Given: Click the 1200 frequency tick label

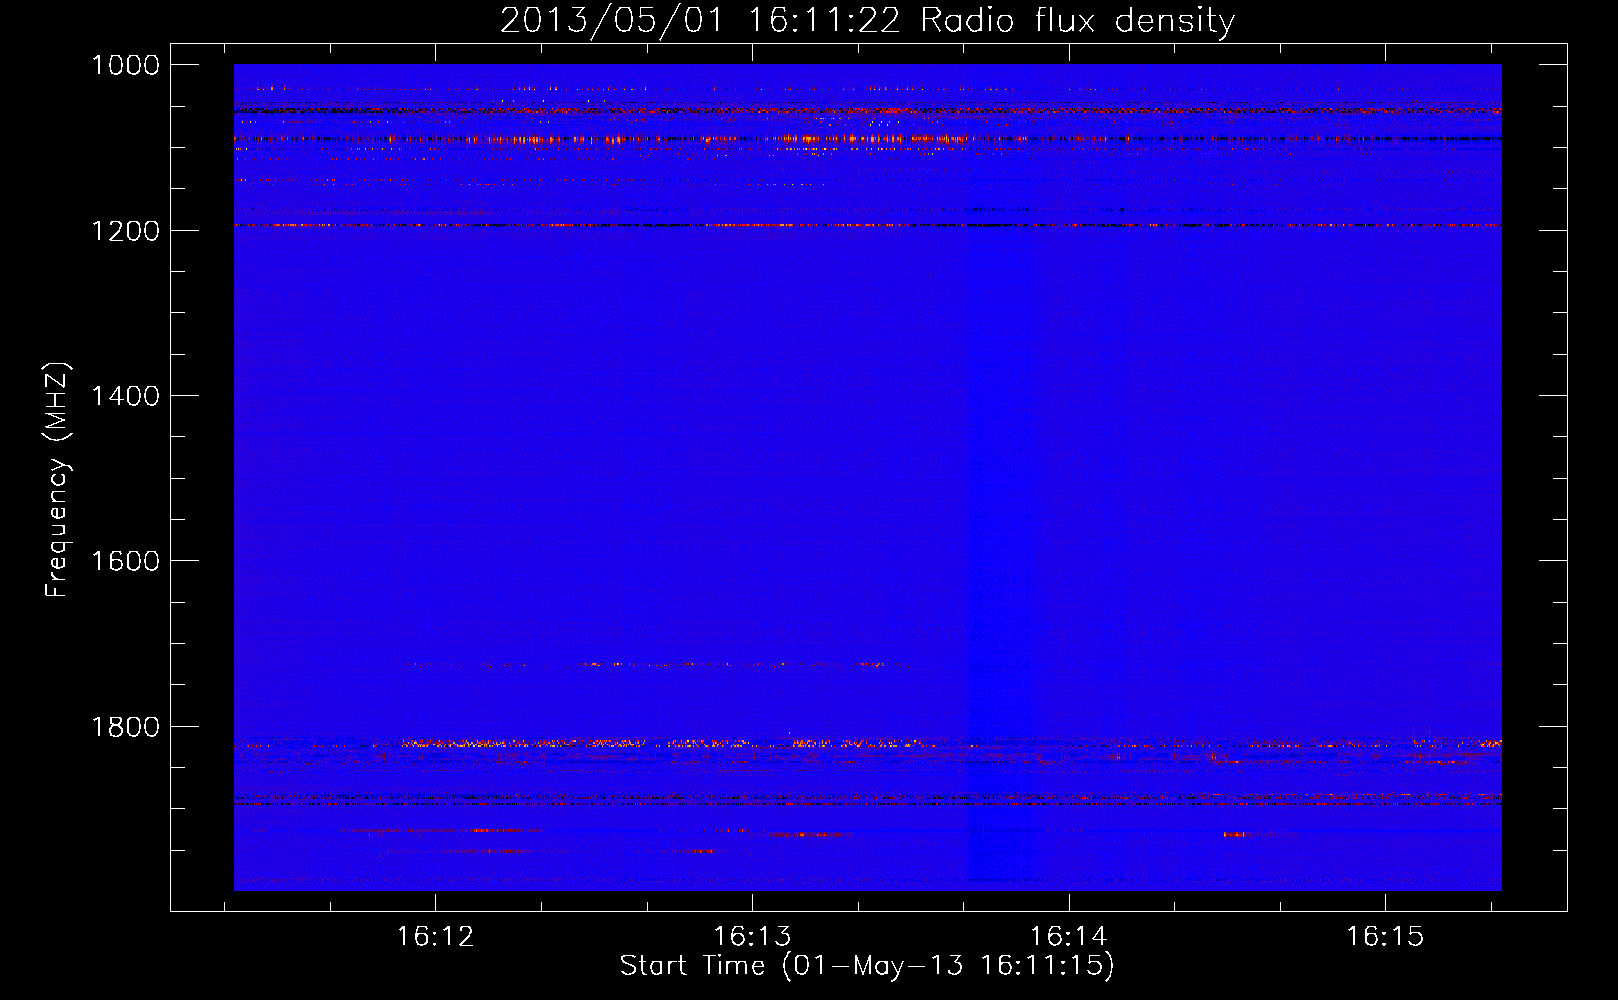Looking at the screenshot, I should coord(125,231).
